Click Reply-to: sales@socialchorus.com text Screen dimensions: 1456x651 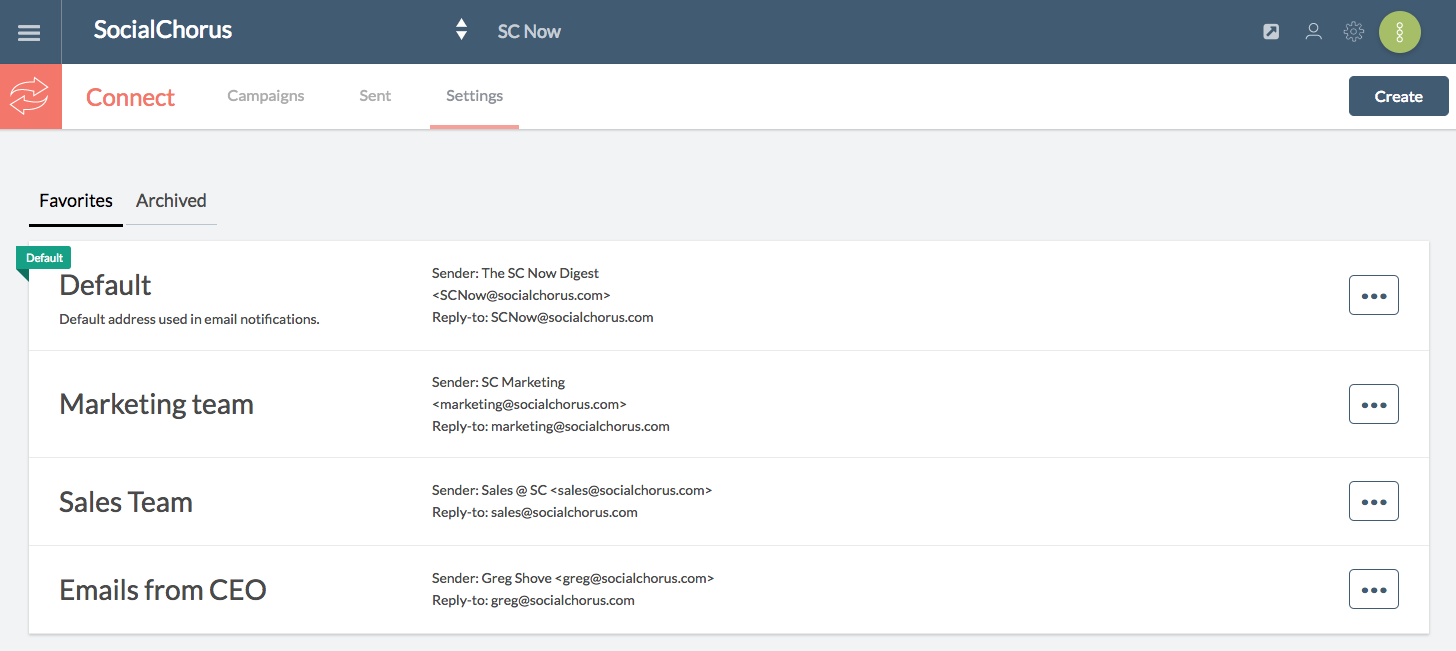[535, 512]
